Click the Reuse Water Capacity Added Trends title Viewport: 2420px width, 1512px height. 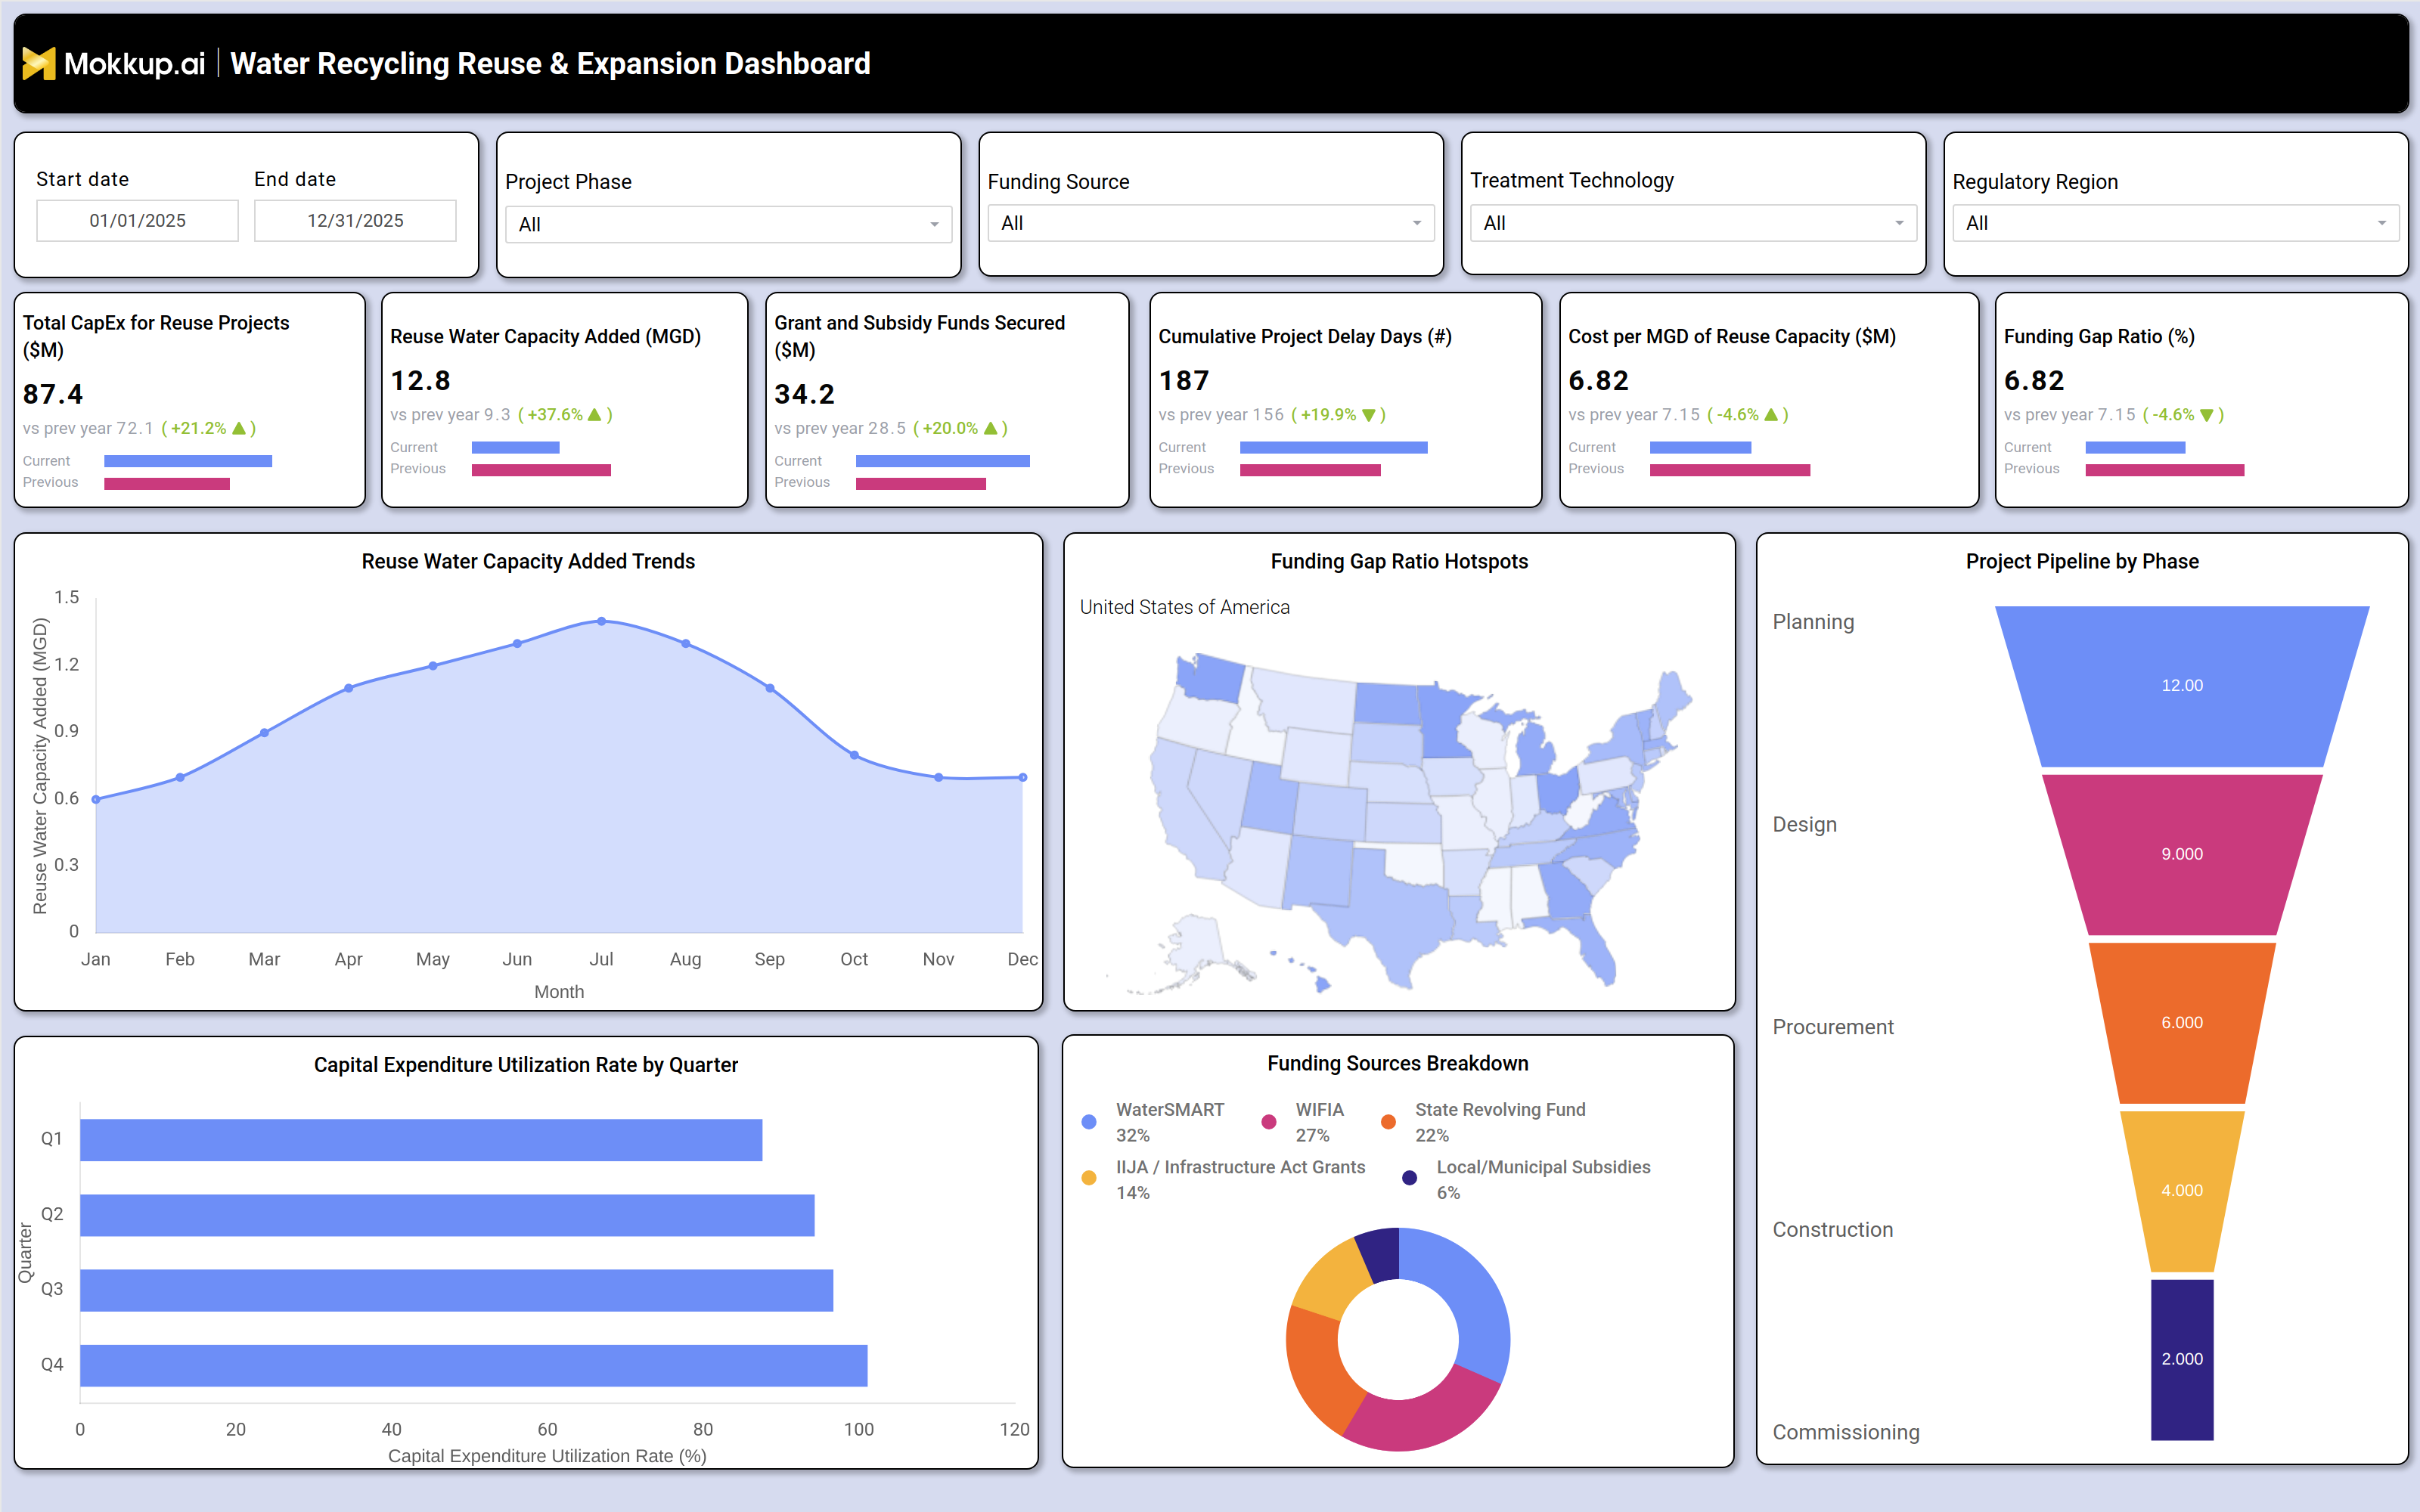[528, 562]
